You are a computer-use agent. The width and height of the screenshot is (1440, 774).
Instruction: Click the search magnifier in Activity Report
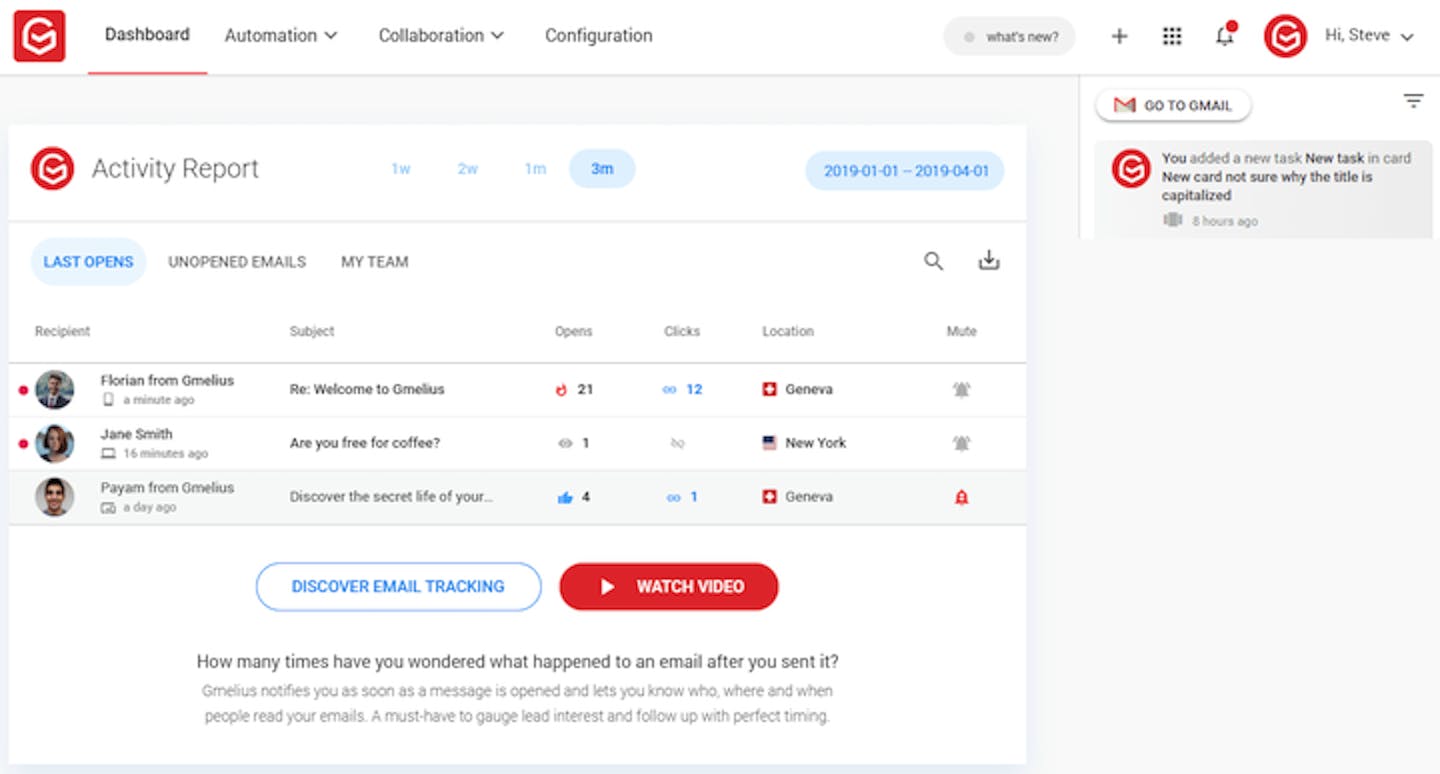[933, 262]
